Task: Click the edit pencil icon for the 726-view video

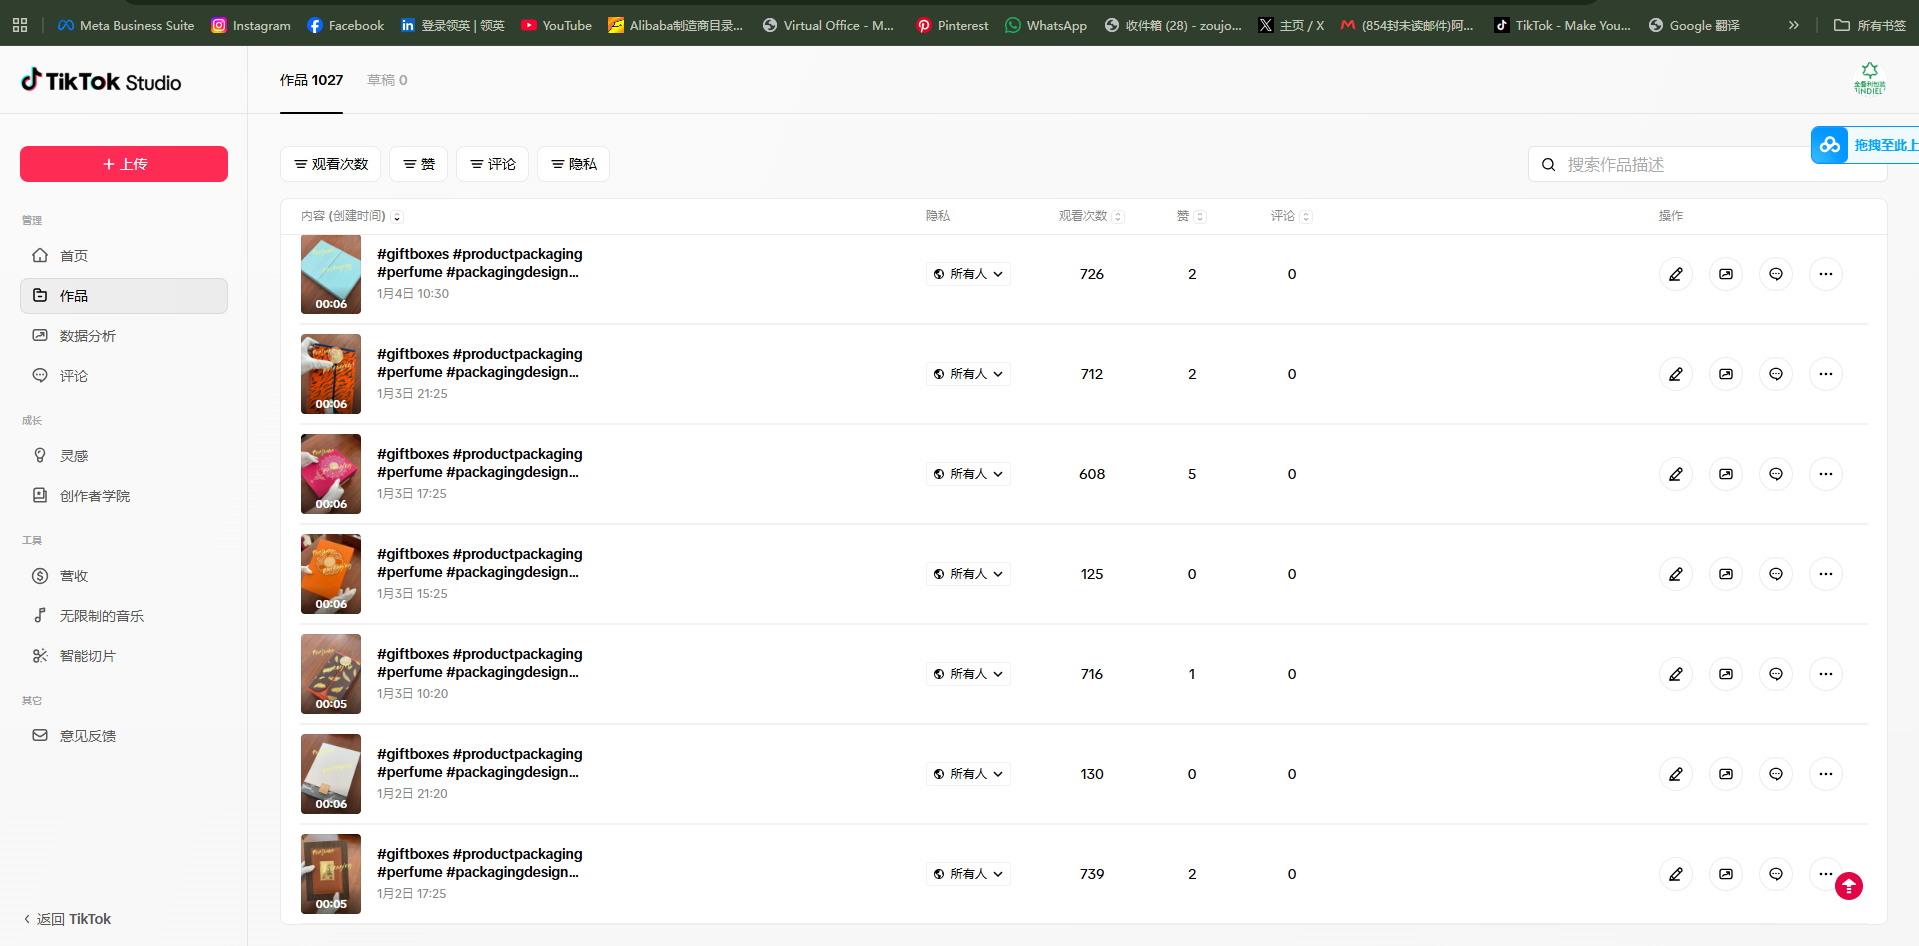Action: tap(1675, 274)
